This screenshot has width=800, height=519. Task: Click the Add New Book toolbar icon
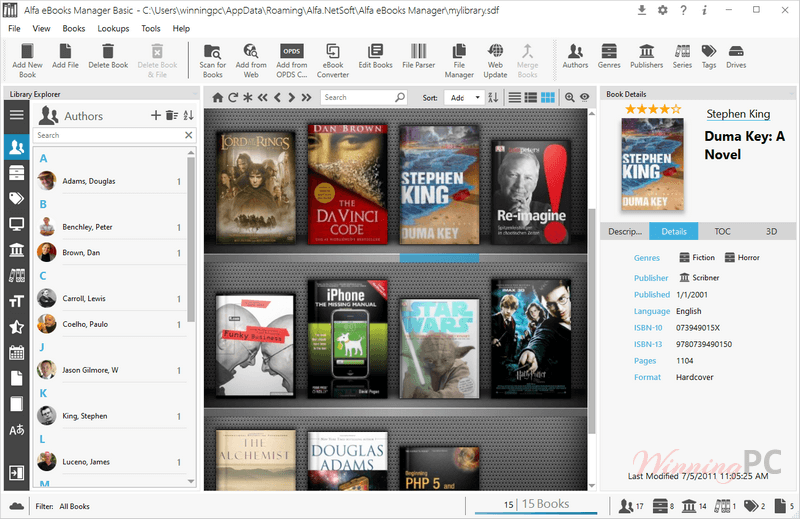click(x=27, y=60)
